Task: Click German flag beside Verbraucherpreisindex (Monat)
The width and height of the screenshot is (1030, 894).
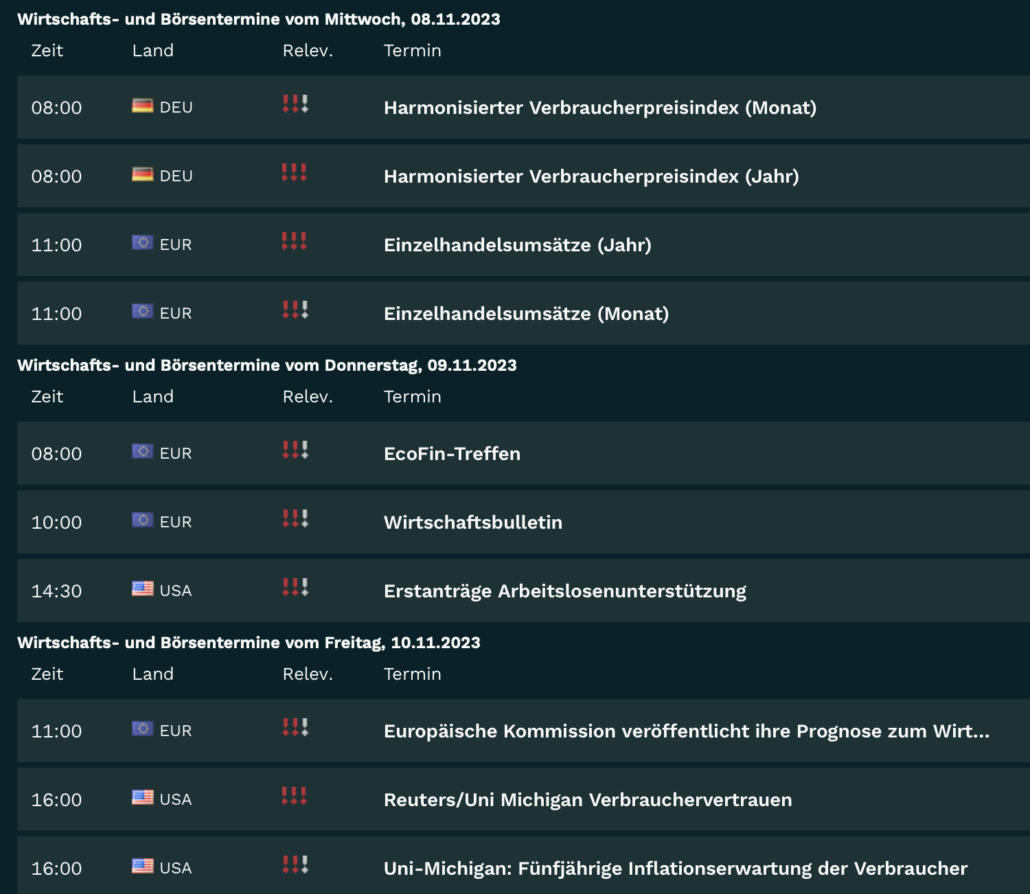Action: [143, 105]
